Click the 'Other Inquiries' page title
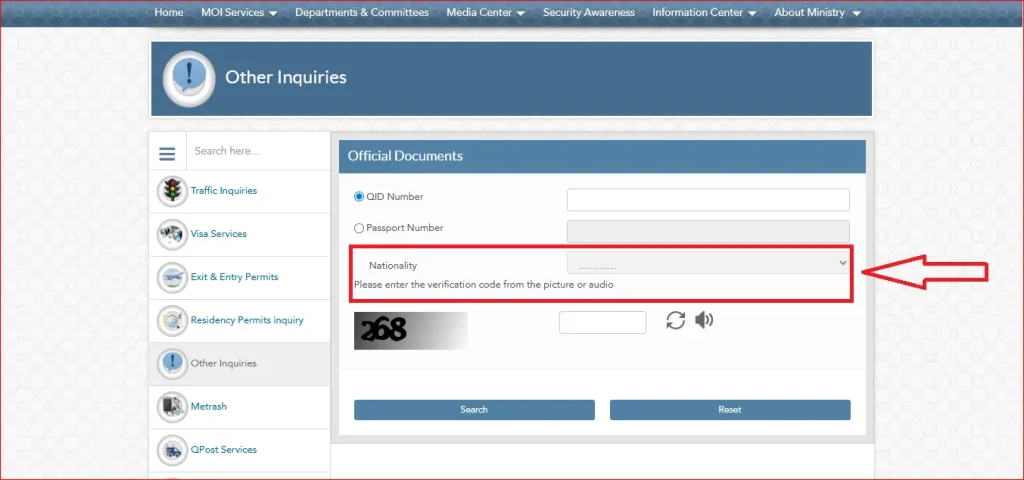 [x=286, y=77]
